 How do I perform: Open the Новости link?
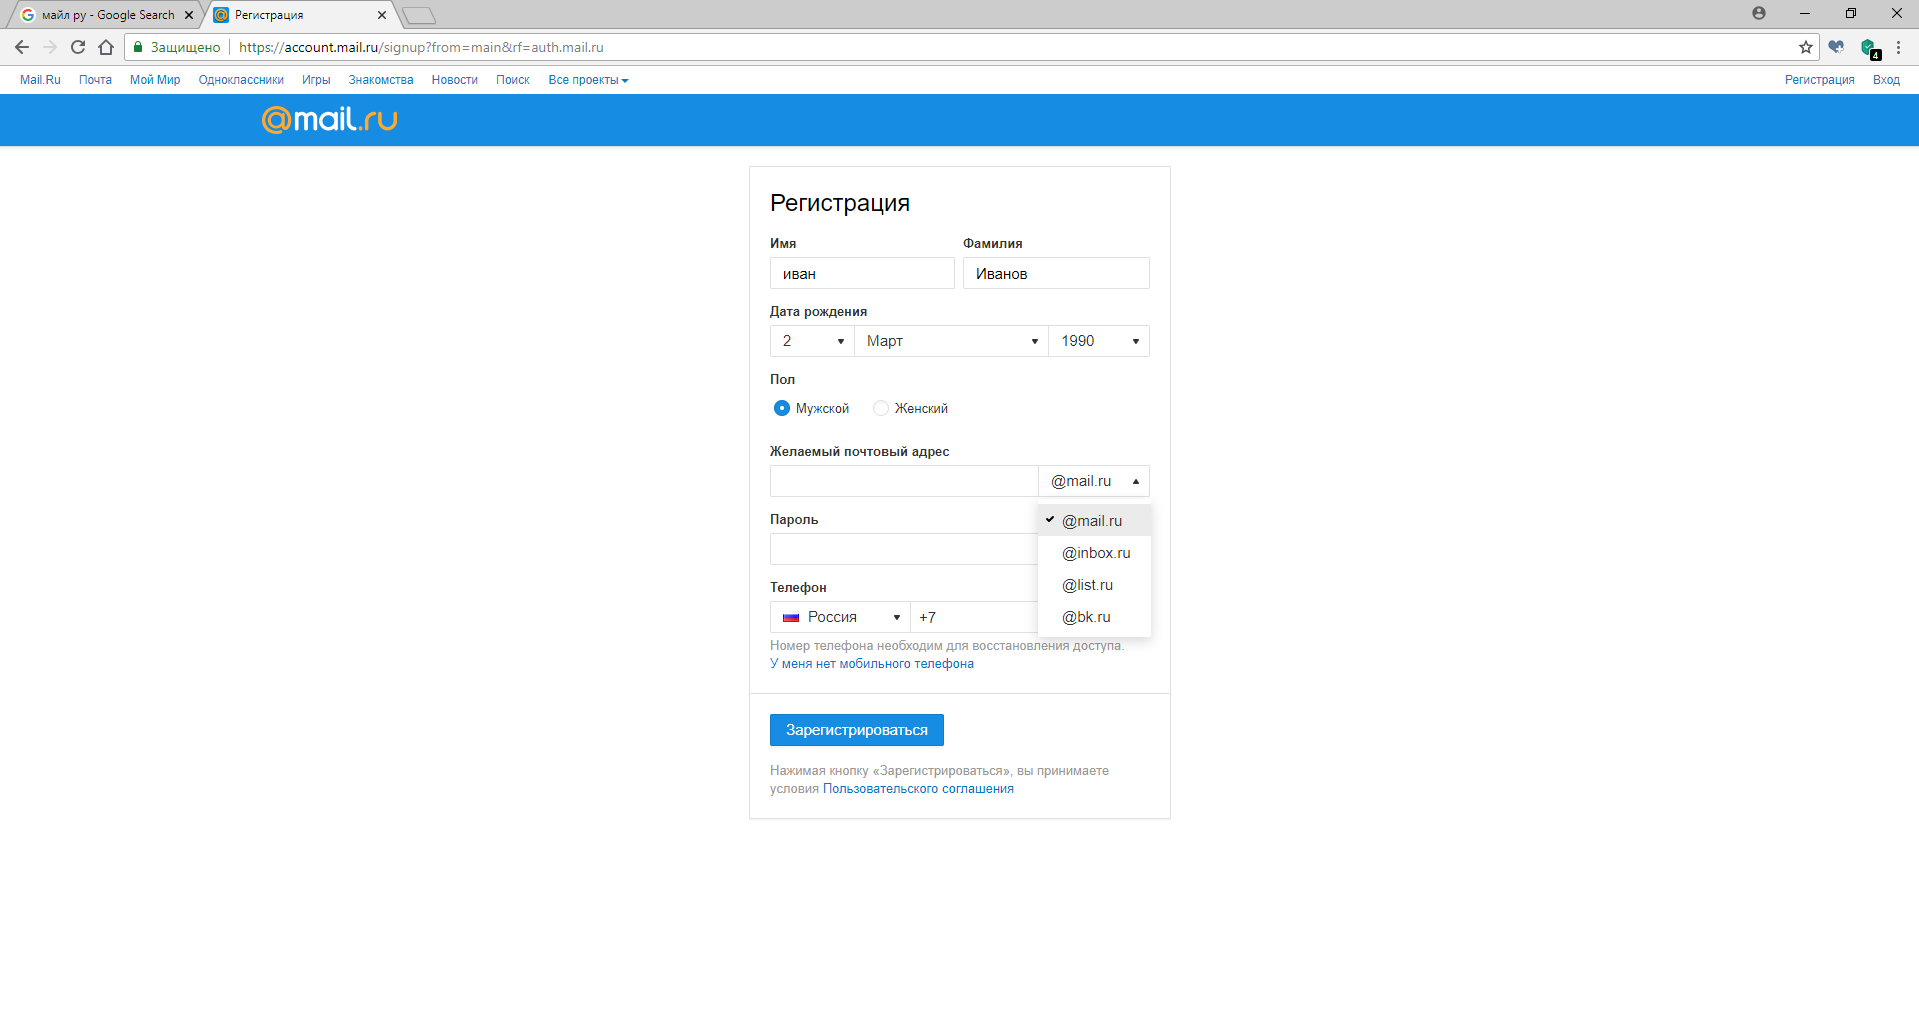455,80
